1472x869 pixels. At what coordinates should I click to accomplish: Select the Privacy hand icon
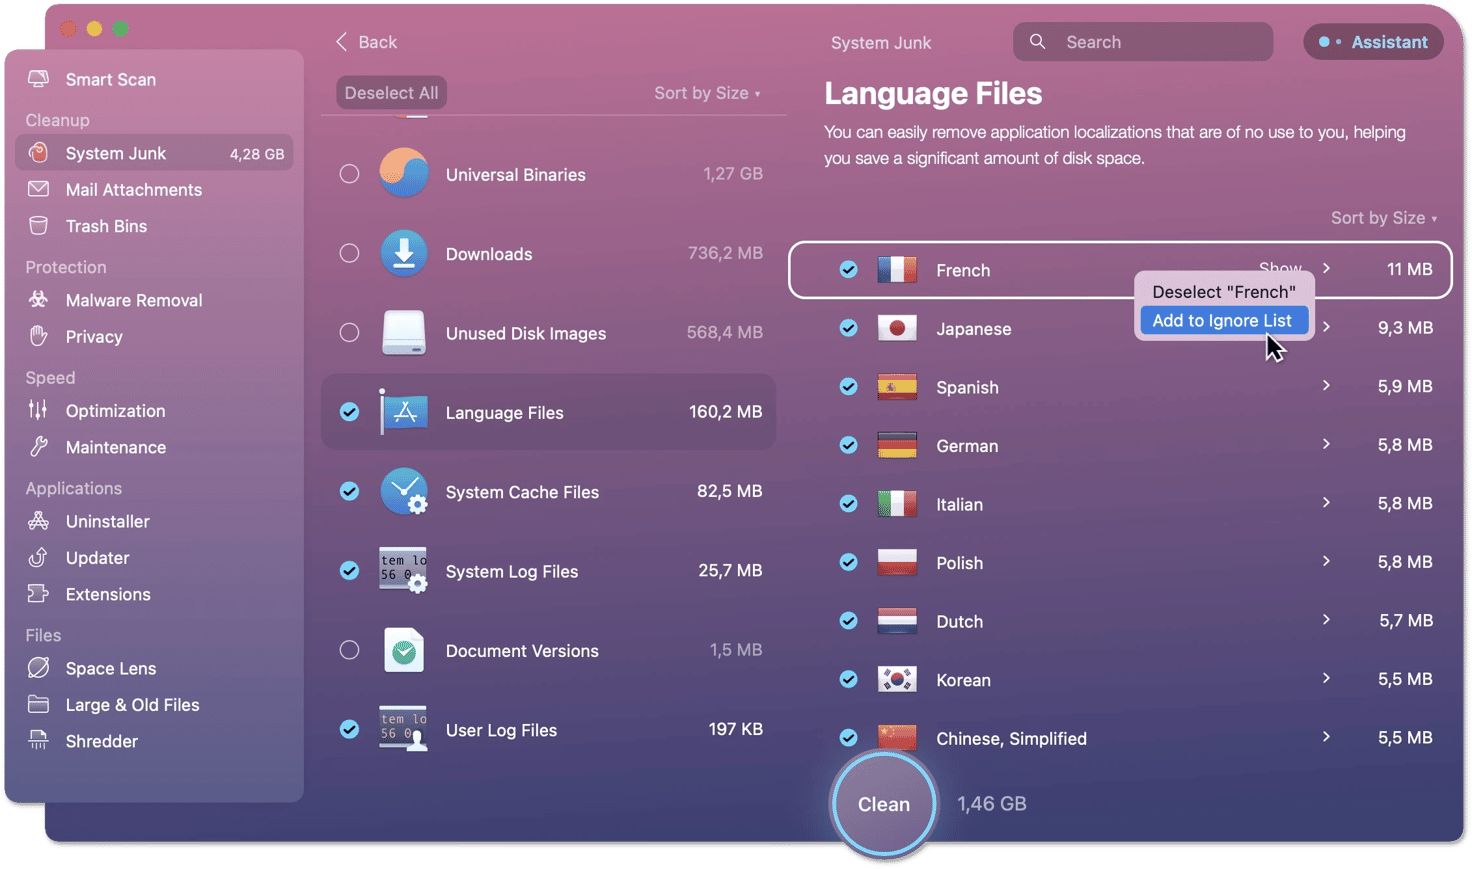(x=38, y=336)
